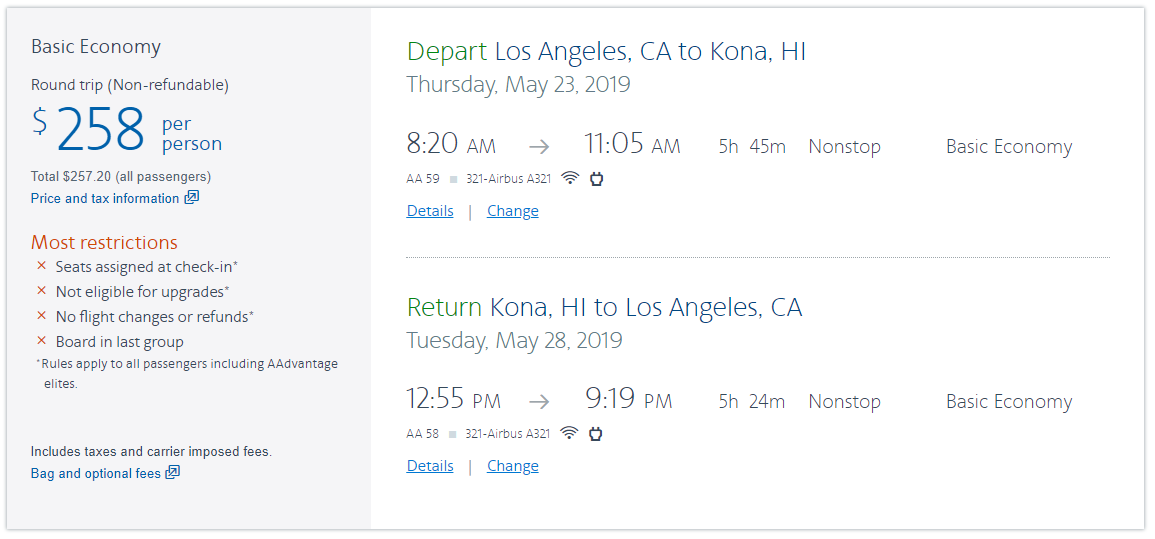Click the red X beside Seats assigned at check-in
This screenshot has height=539, width=1155.
pyautogui.click(x=41, y=266)
